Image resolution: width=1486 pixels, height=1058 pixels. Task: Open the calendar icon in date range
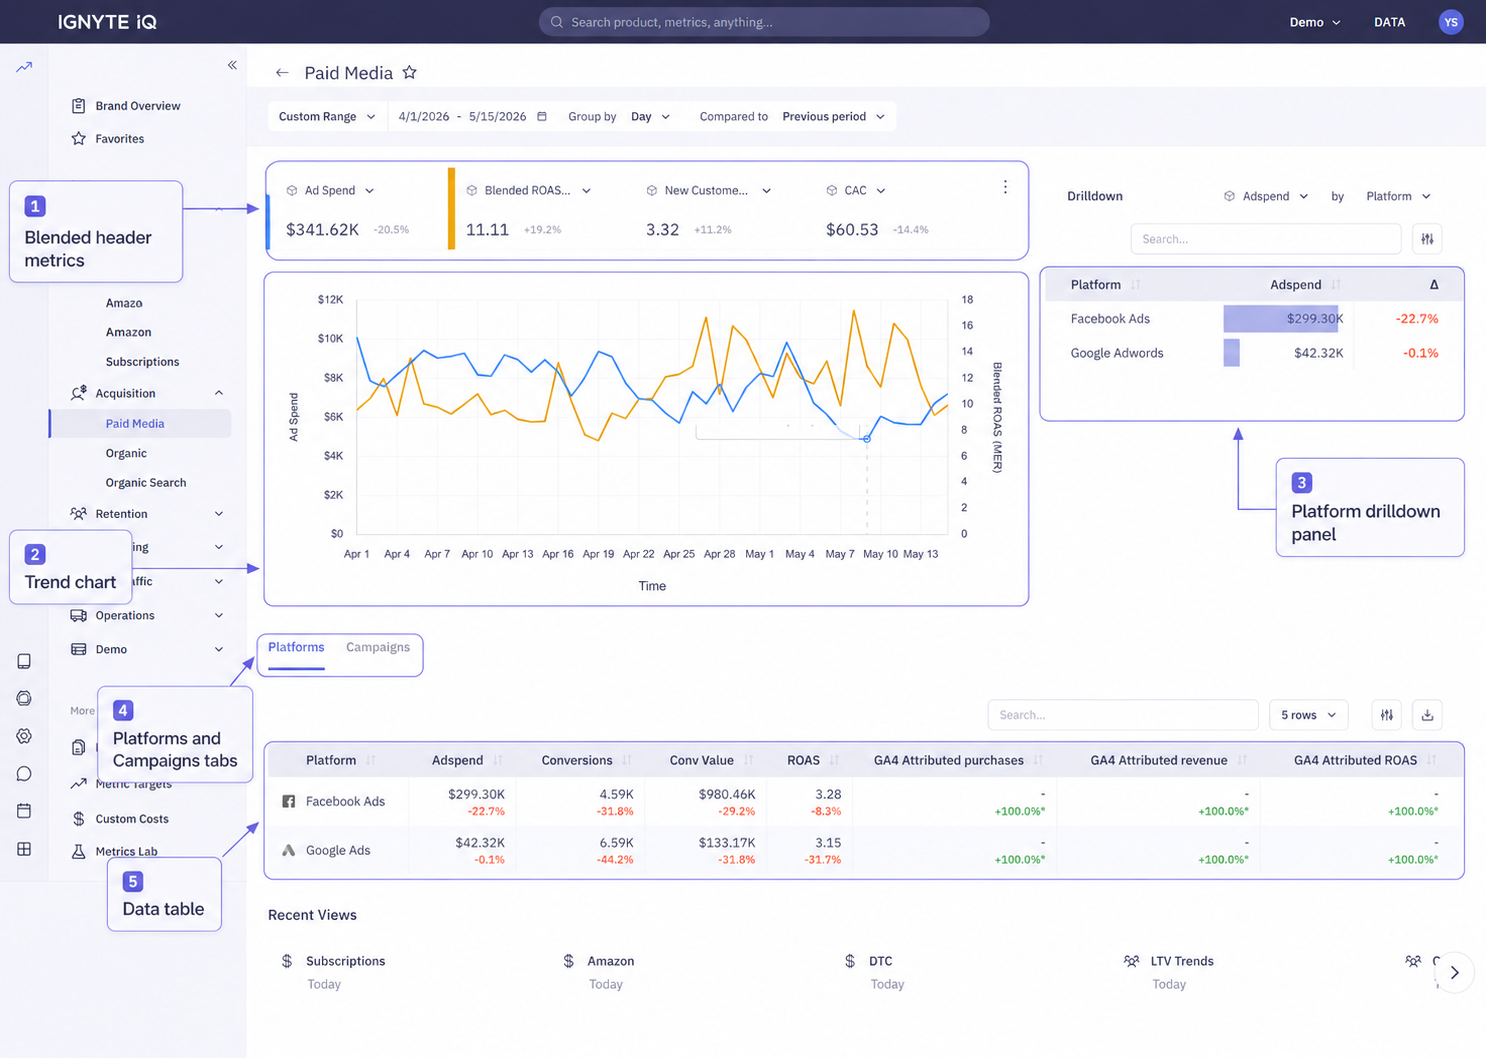542,116
